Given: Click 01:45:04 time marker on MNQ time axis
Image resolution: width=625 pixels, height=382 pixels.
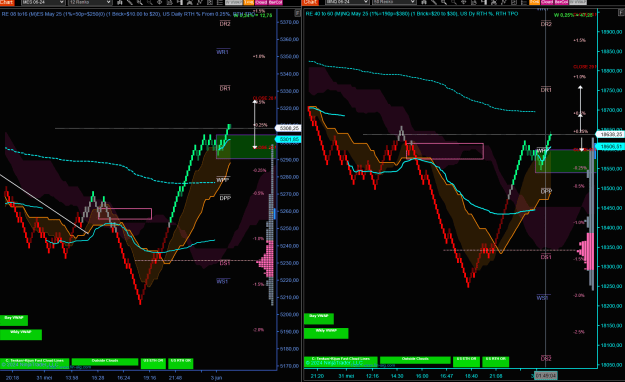Looking at the screenshot, I should point(546,375).
